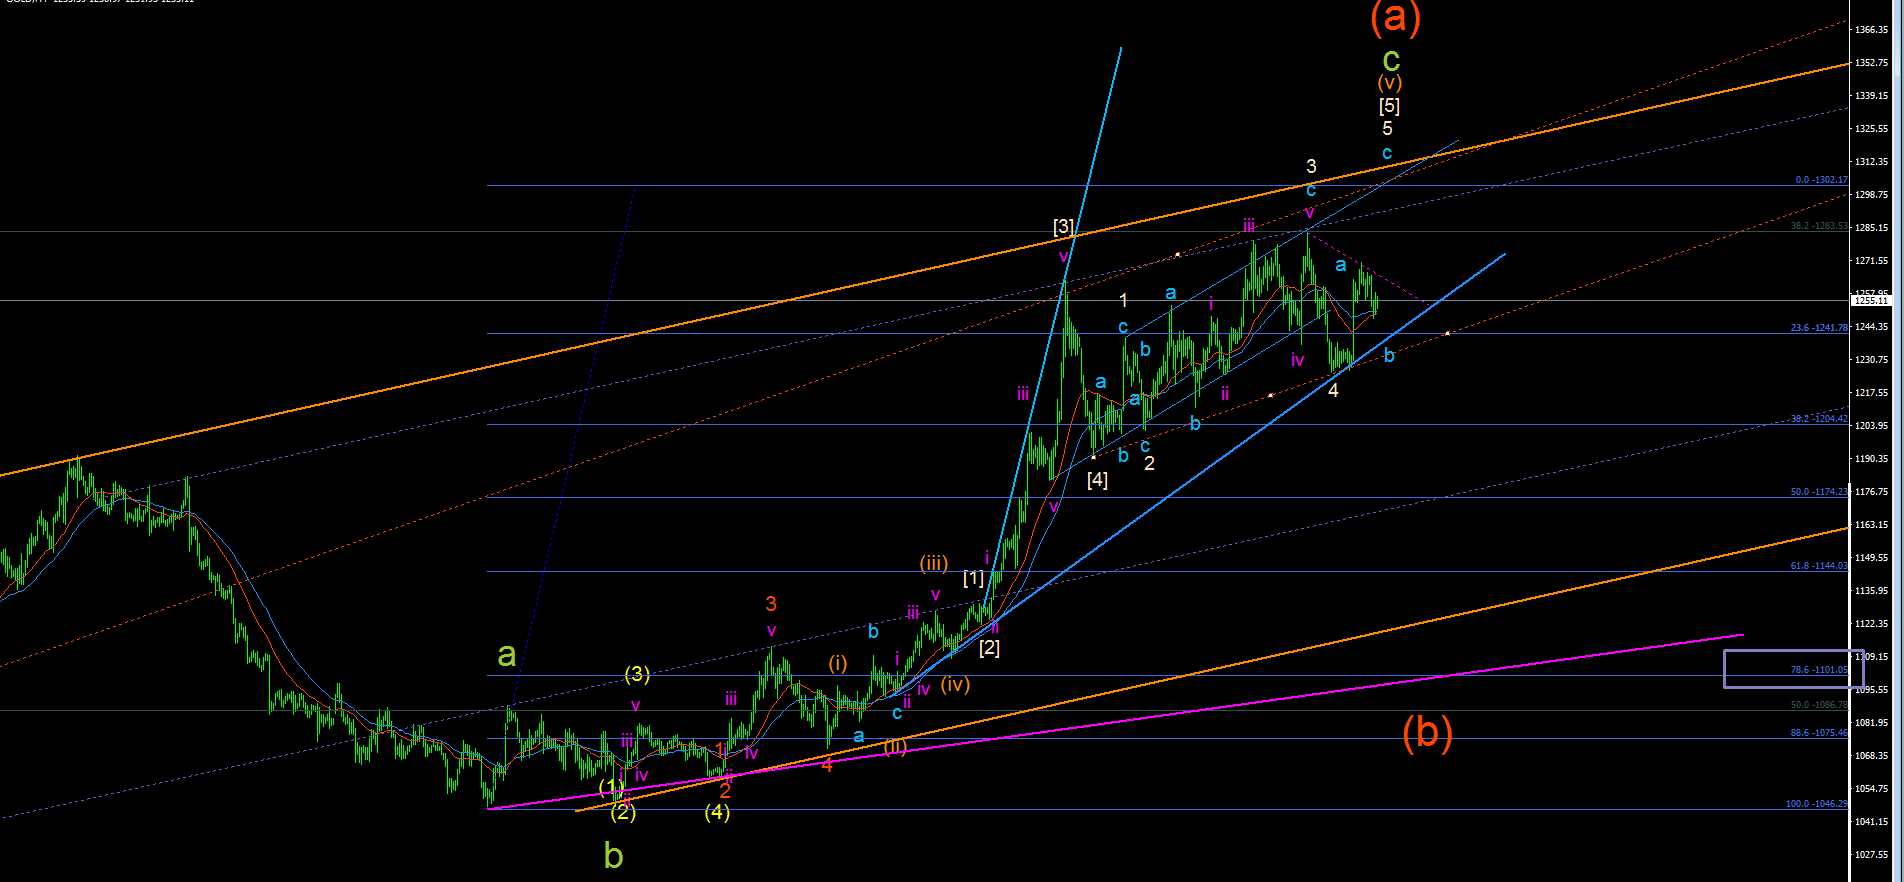The image size is (1904, 882).
Task: Click 1325.55 on the price axis
Action: [1871, 129]
